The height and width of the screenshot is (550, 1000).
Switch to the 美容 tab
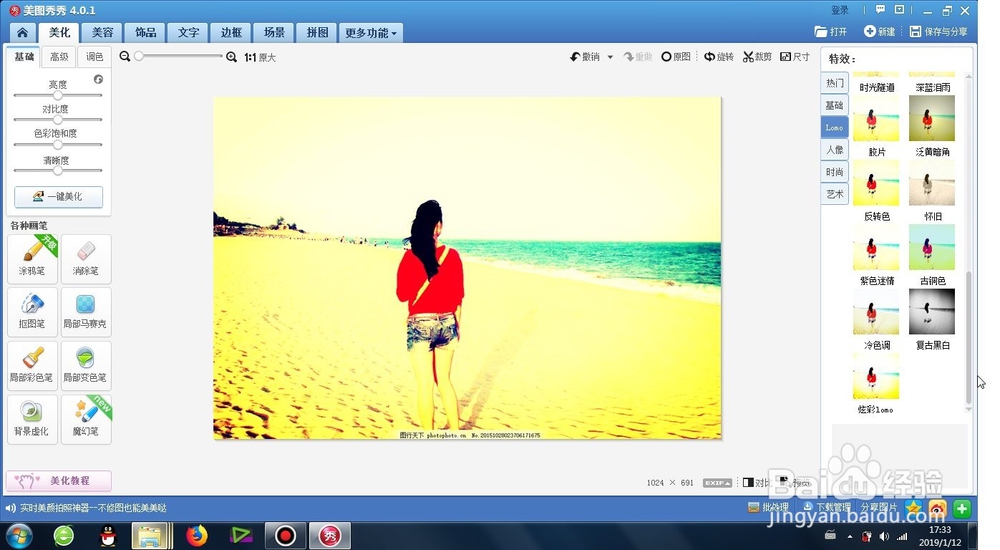coord(102,33)
